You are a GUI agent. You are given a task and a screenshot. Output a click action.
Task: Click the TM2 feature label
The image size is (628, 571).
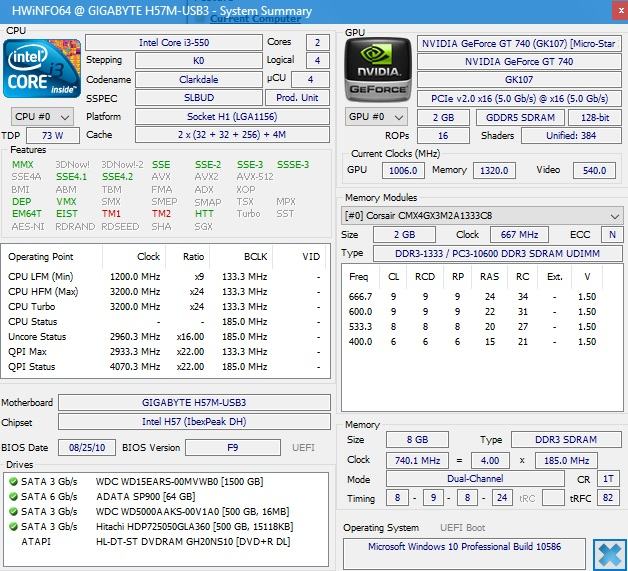(x=161, y=214)
